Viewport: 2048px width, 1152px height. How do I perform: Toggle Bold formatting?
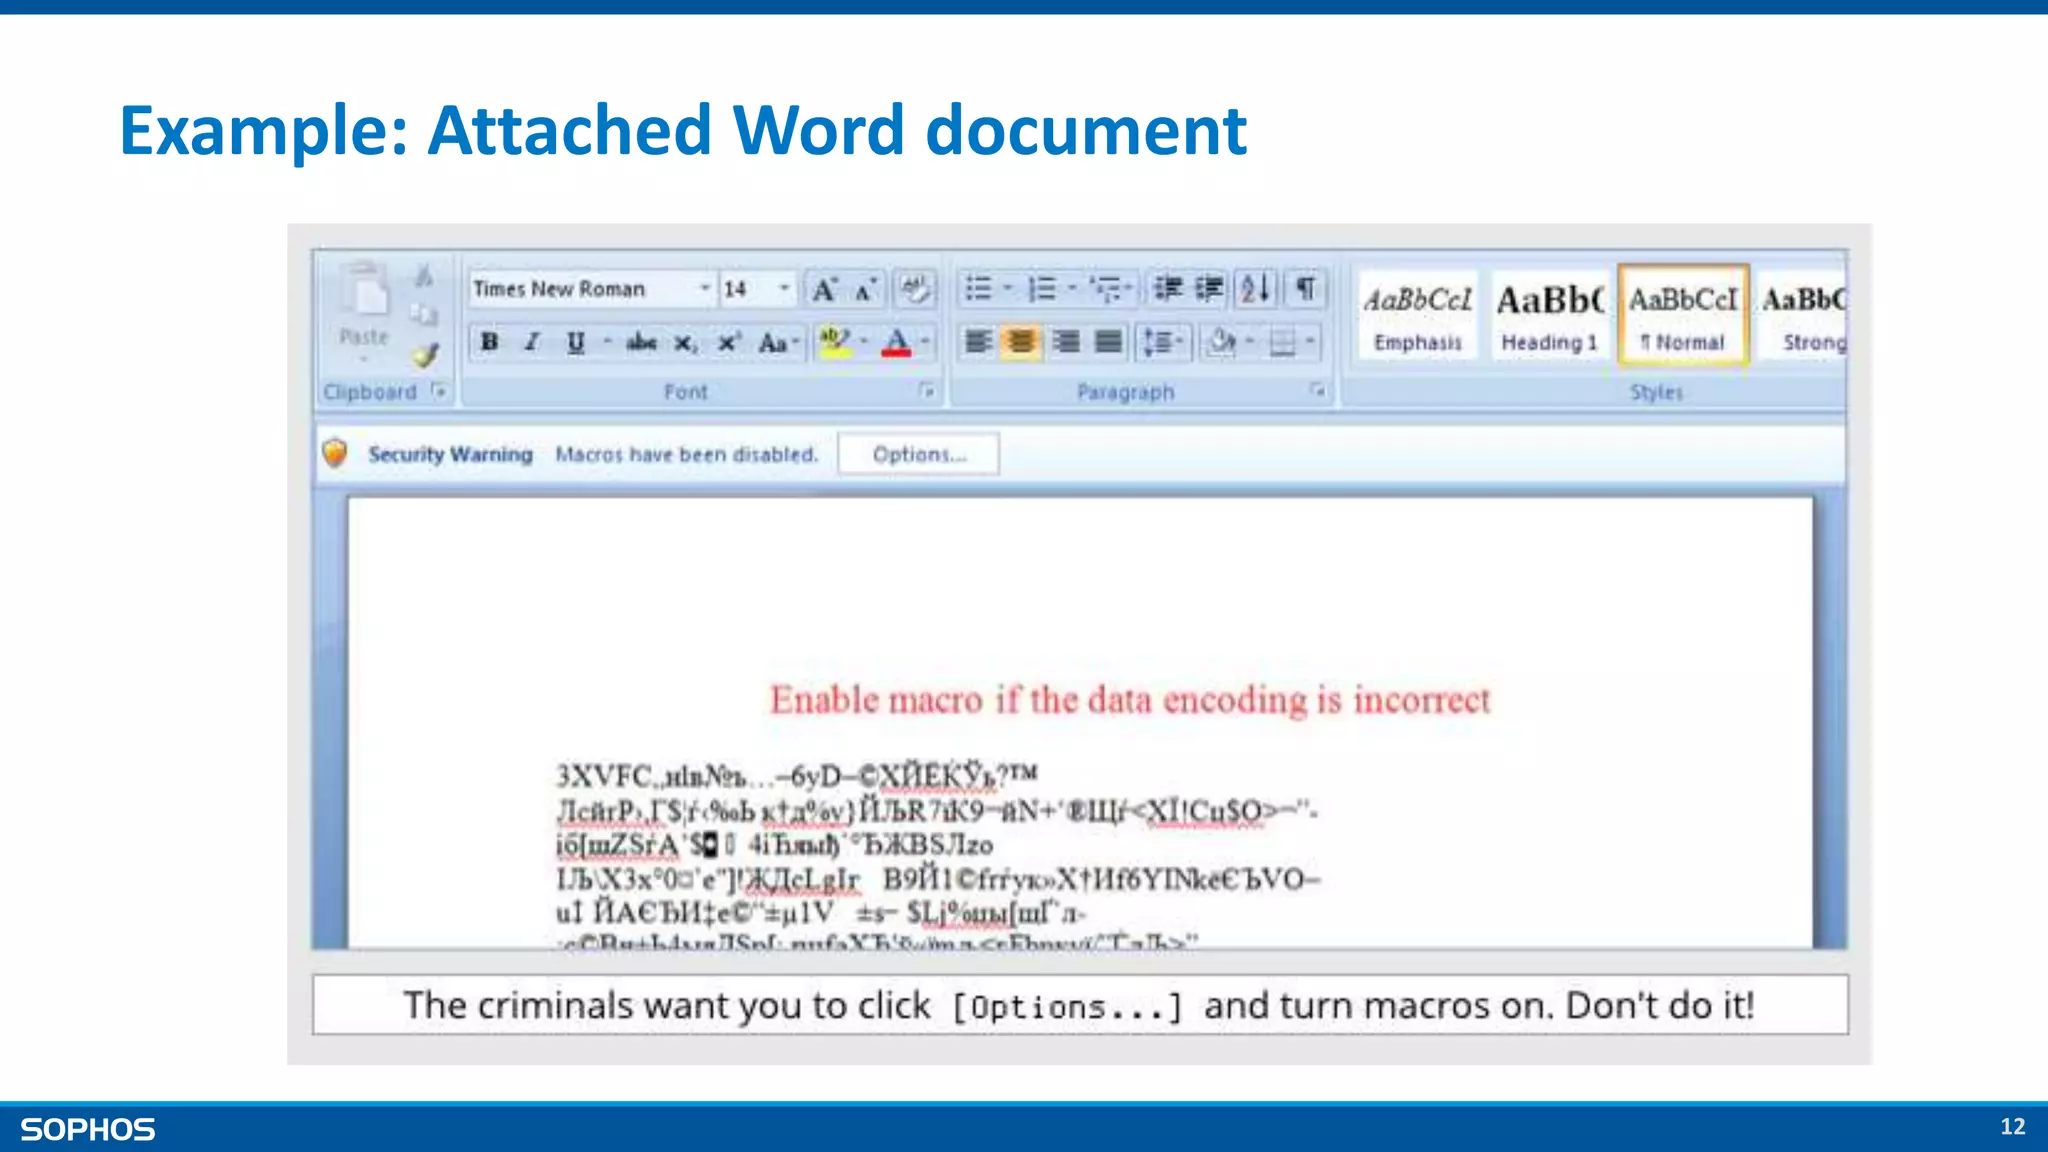(489, 342)
